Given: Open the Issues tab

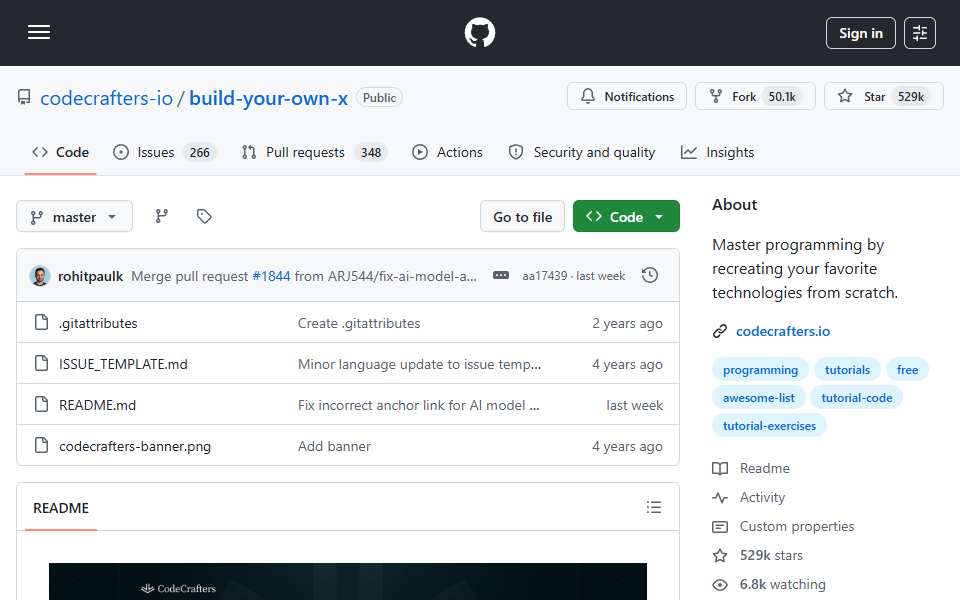Looking at the screenshot, I should [x=164, y=152].
